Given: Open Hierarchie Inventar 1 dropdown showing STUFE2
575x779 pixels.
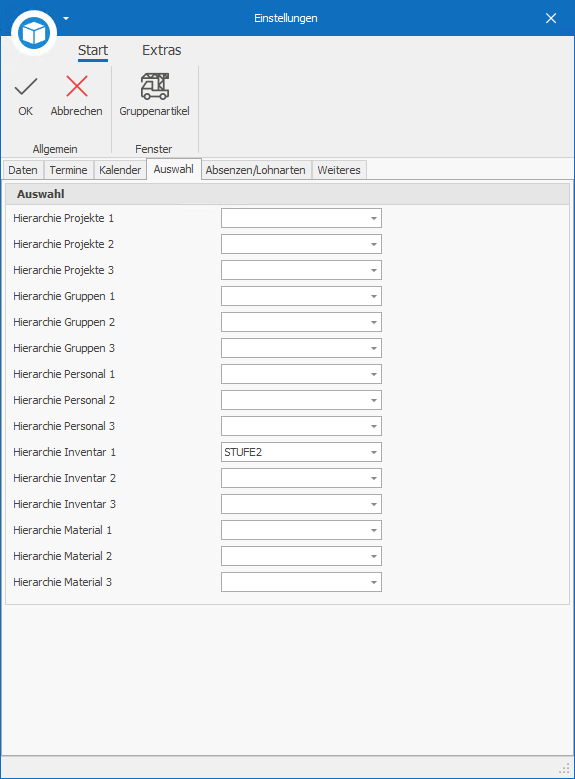Looking at the screenshot, I should coord(374,452).
